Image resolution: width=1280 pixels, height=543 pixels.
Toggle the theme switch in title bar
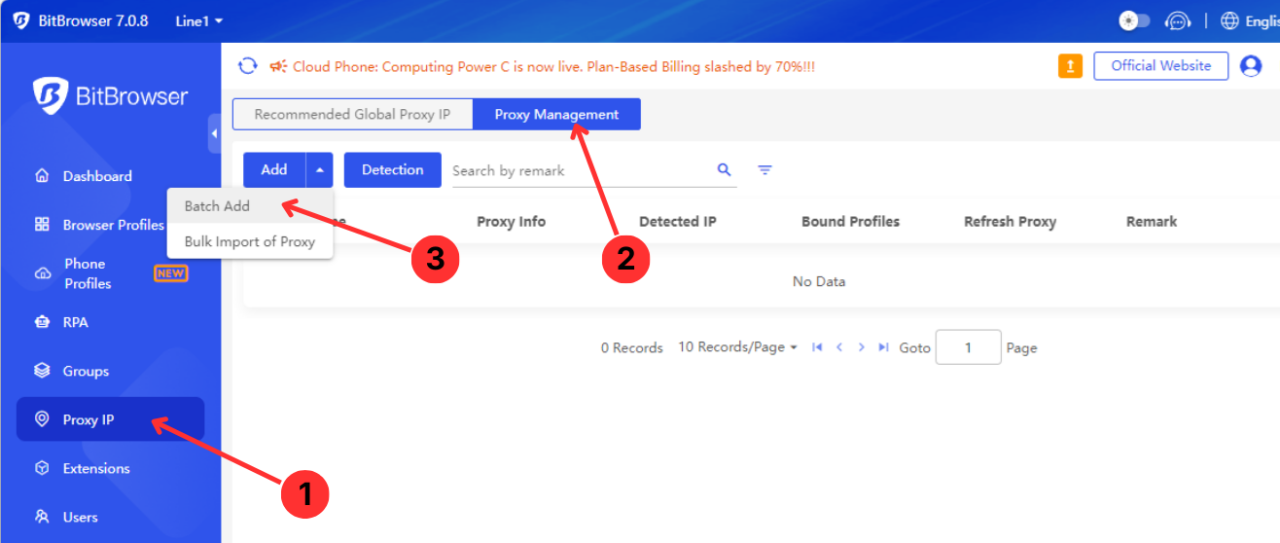point(1134,20)
